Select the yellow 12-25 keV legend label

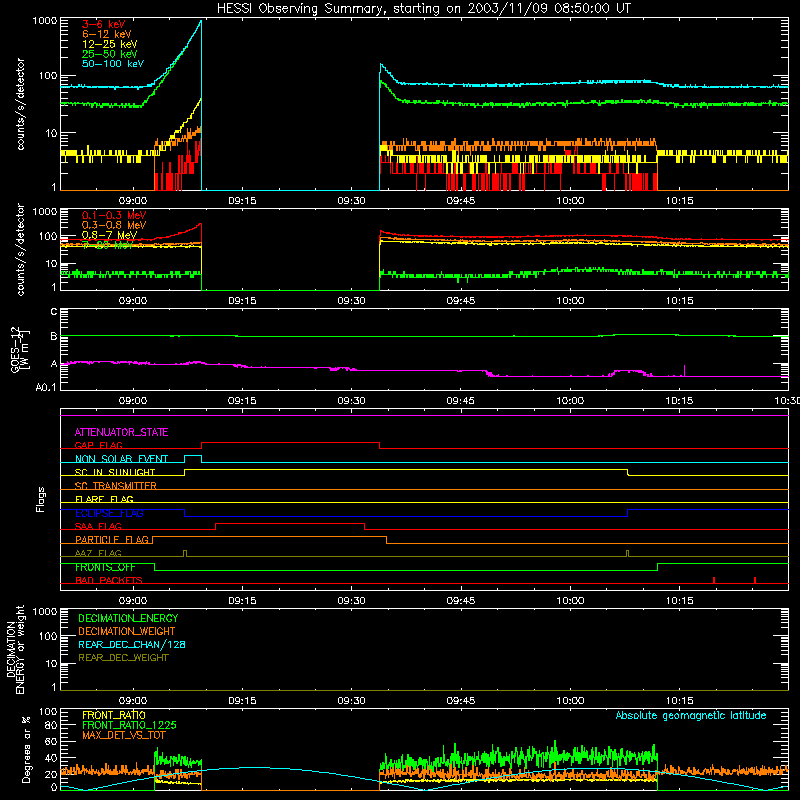pyautogui.click(x=110, y=44)
